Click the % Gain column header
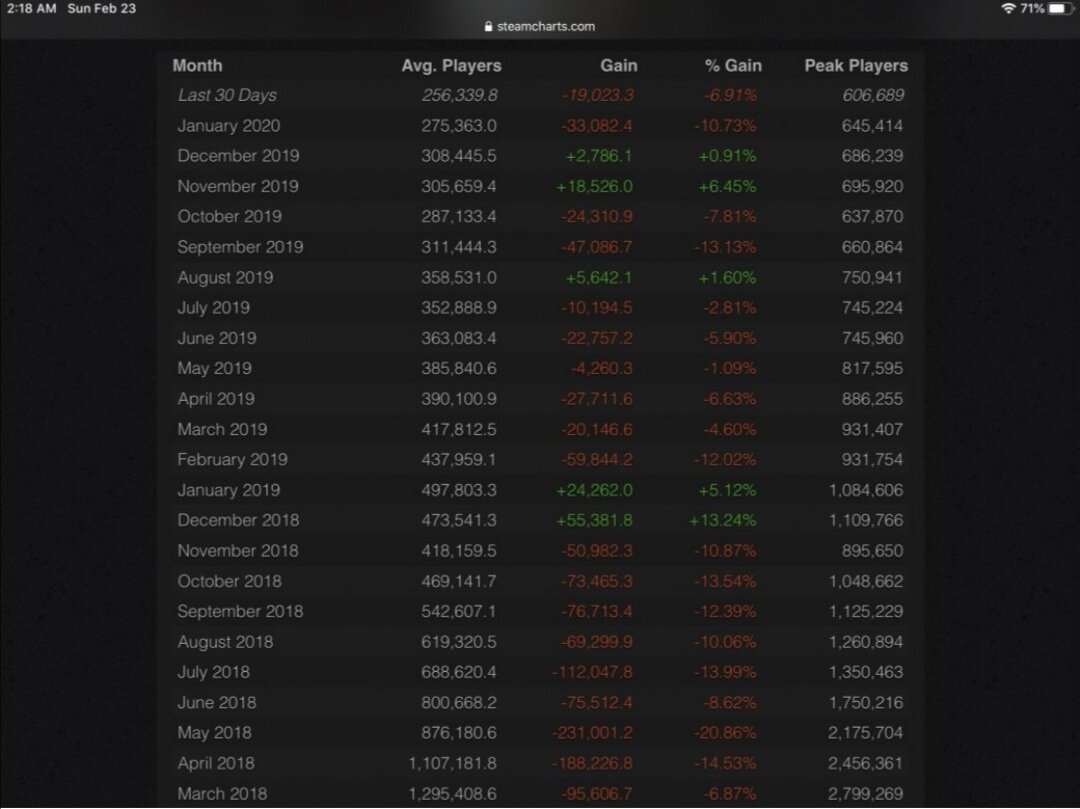Screen dimensions: 1080x809 [733, 66]
